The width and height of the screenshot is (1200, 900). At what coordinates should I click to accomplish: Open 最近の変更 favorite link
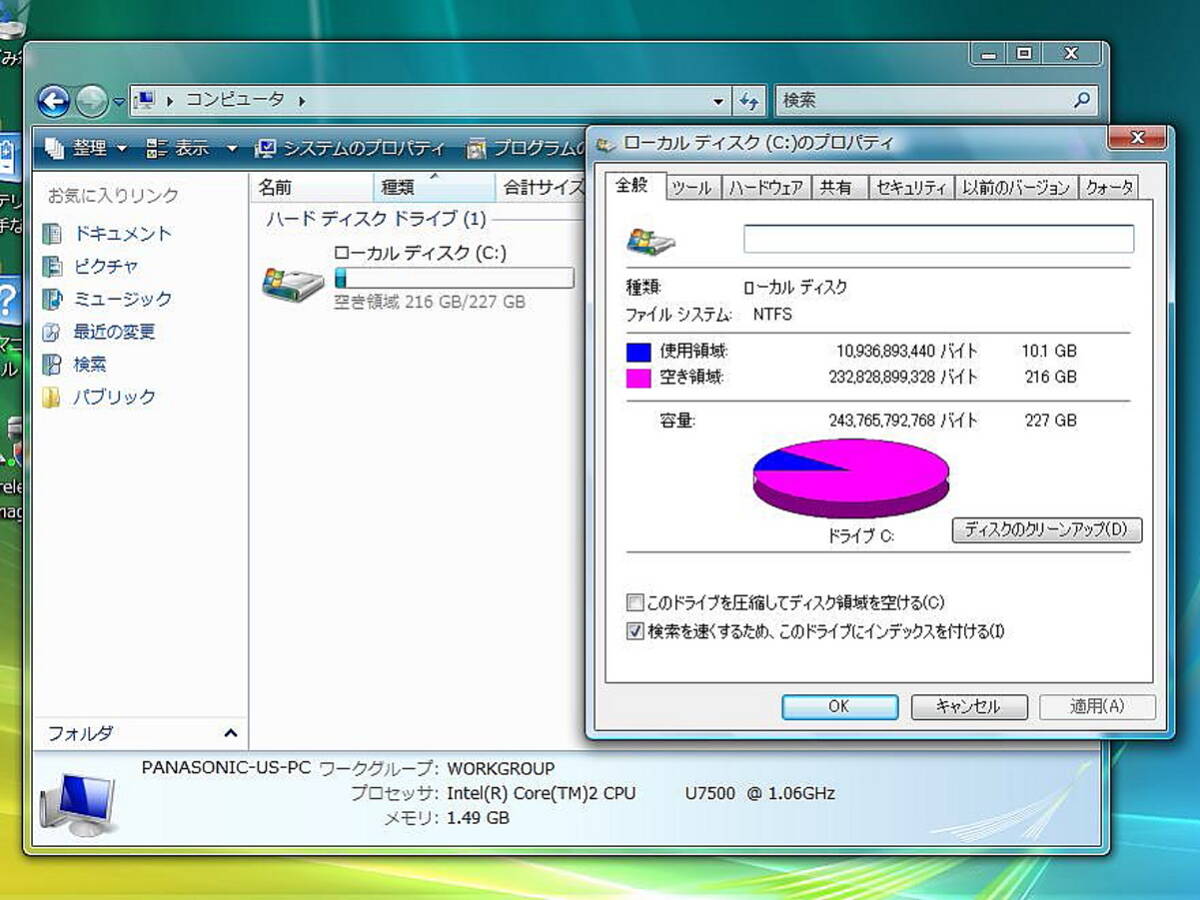click(x=114, y=332)
